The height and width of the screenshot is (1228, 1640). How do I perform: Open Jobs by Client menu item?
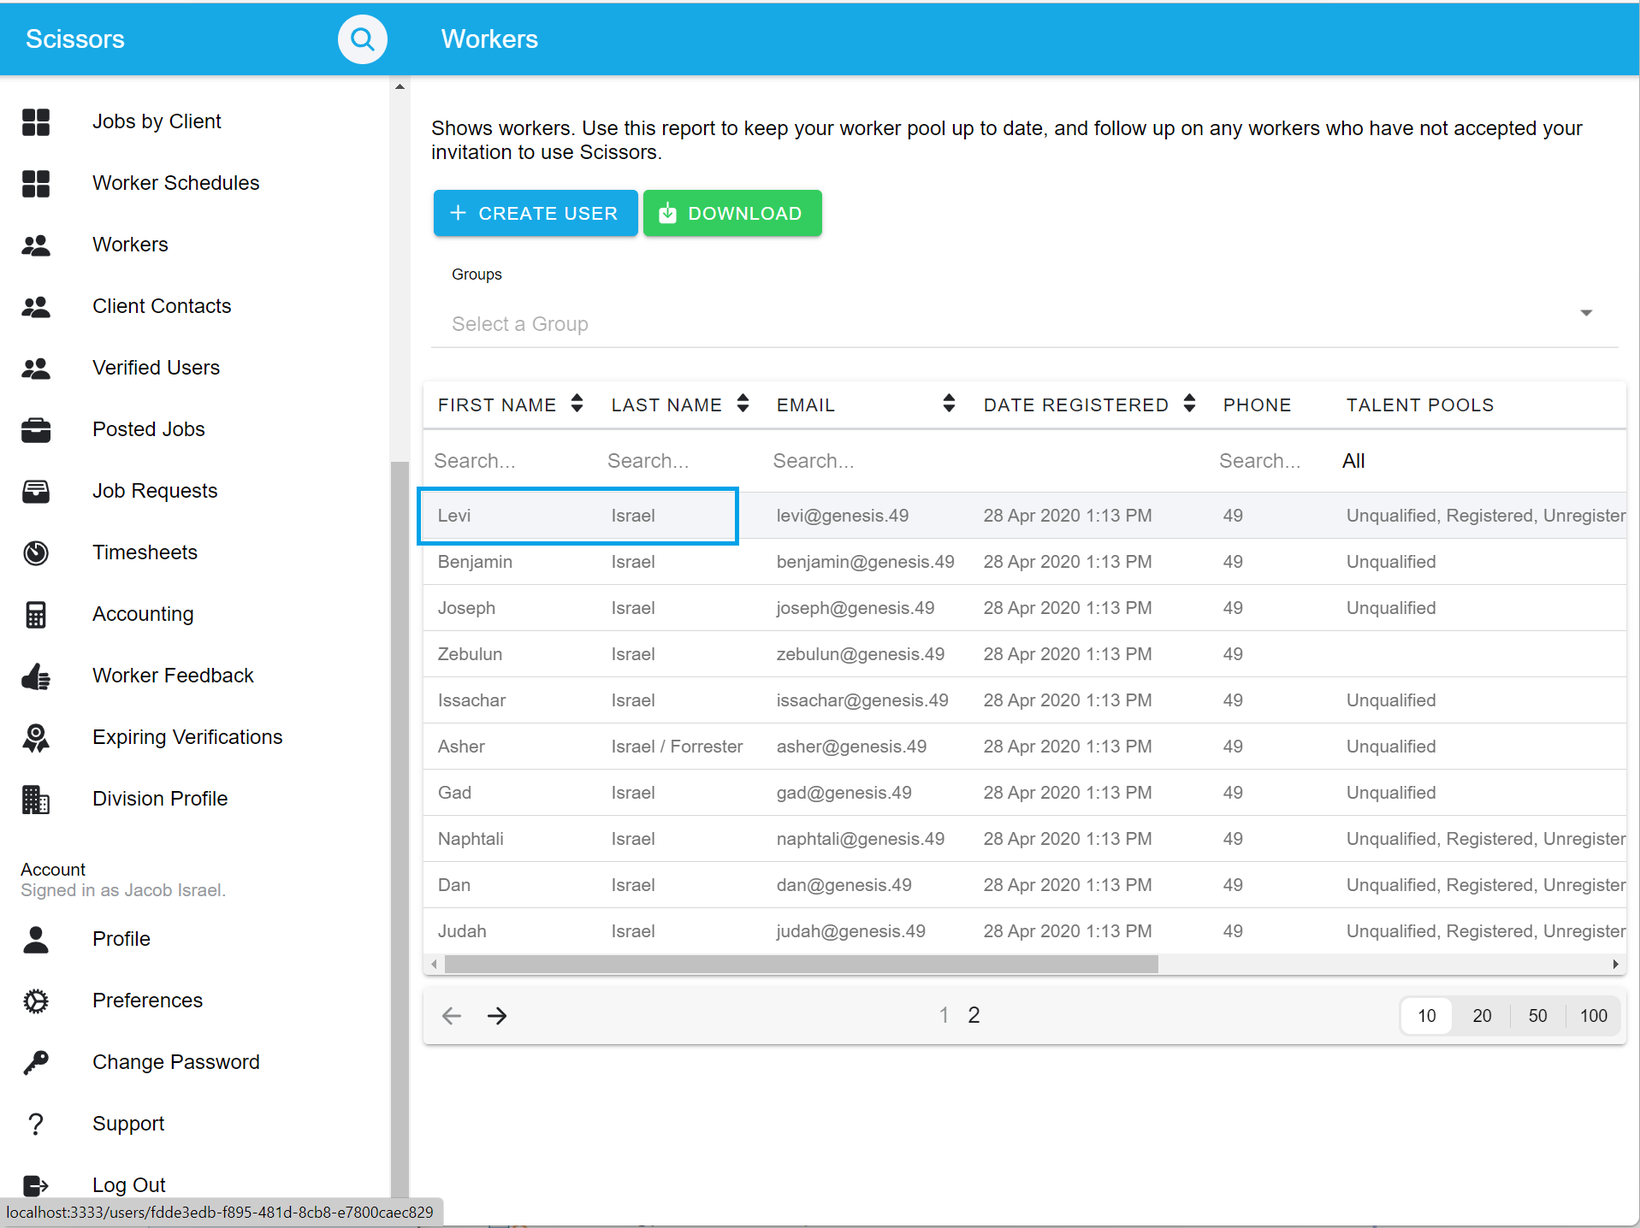157,122
